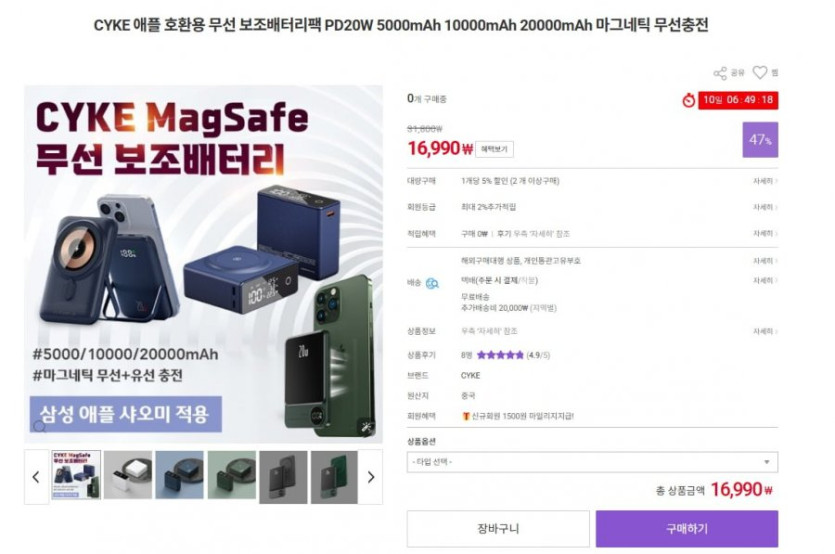Viewport: 835px width, 554px height.
Task: Select the green power bank thumbnail
Action: pyautogui.click(x=232, y=475)
